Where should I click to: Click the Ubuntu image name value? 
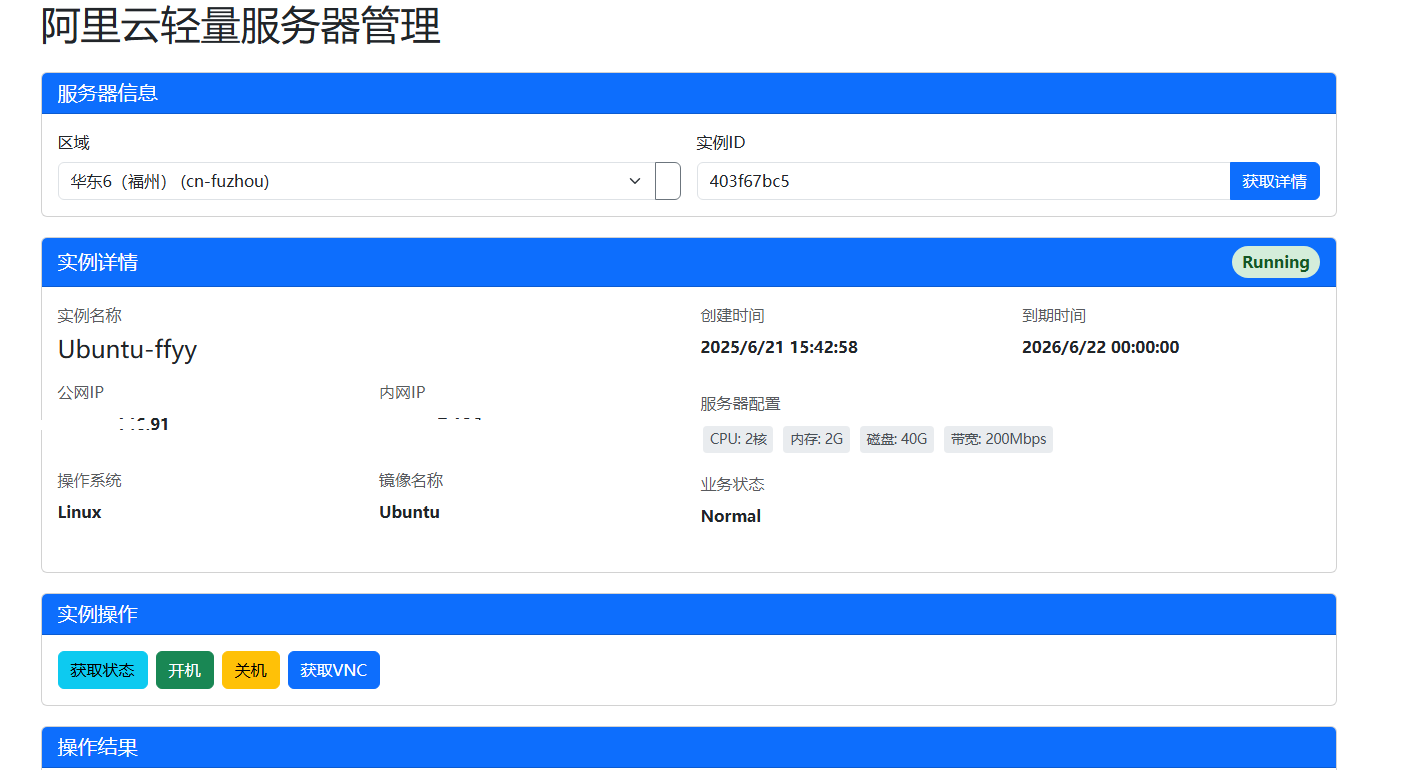click(x=410, y=512)
